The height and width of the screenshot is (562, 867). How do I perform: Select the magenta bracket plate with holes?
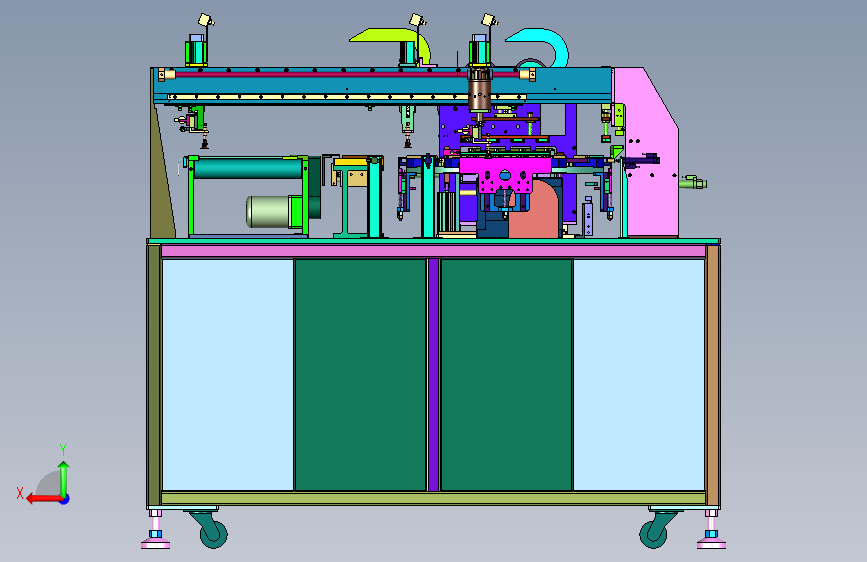503,174
